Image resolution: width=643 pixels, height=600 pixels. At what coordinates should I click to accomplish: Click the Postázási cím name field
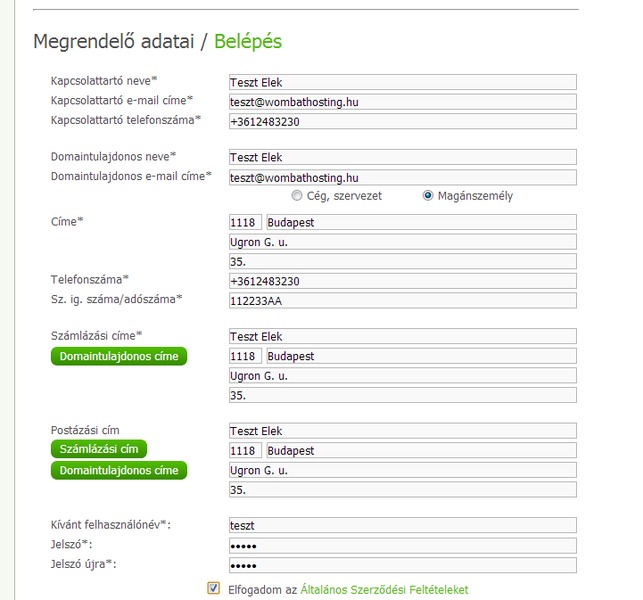pos(402,431)
